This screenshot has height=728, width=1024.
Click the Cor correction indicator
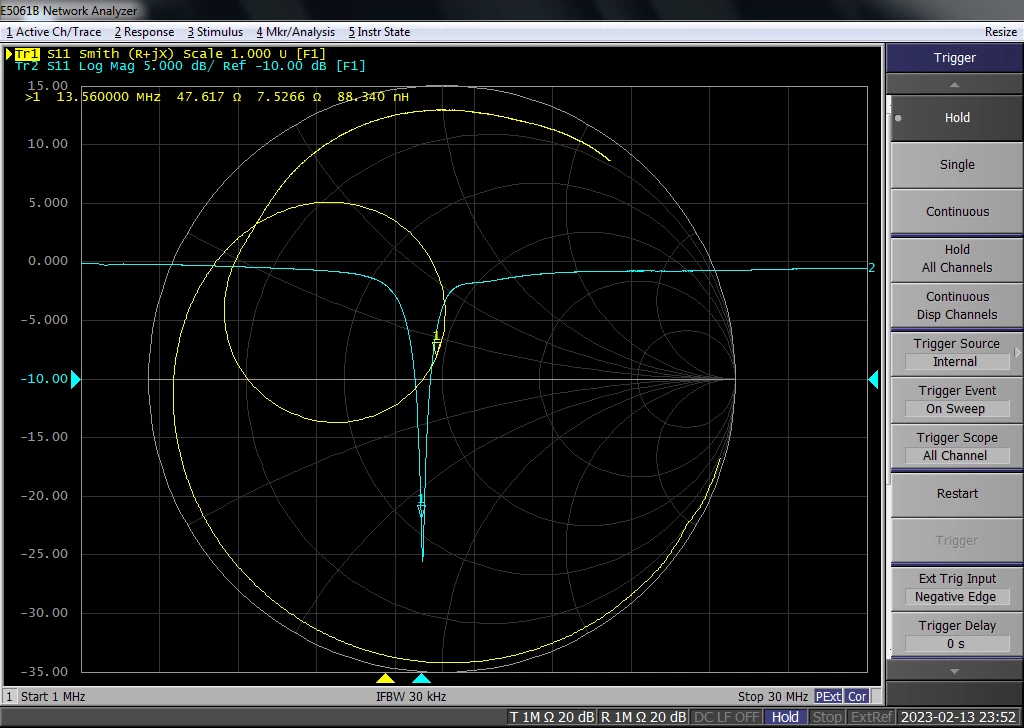tap(857, 697)
